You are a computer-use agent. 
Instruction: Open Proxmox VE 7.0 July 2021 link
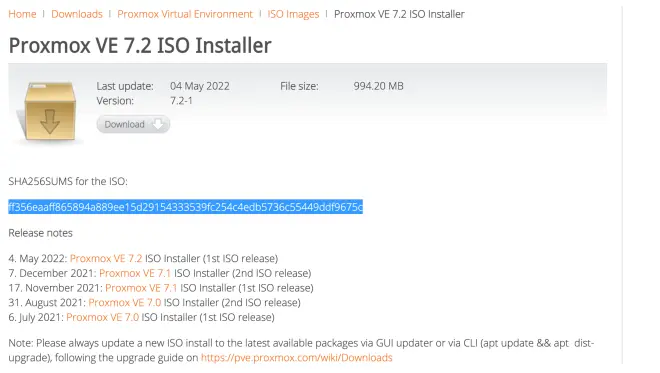tap(102, 317)
